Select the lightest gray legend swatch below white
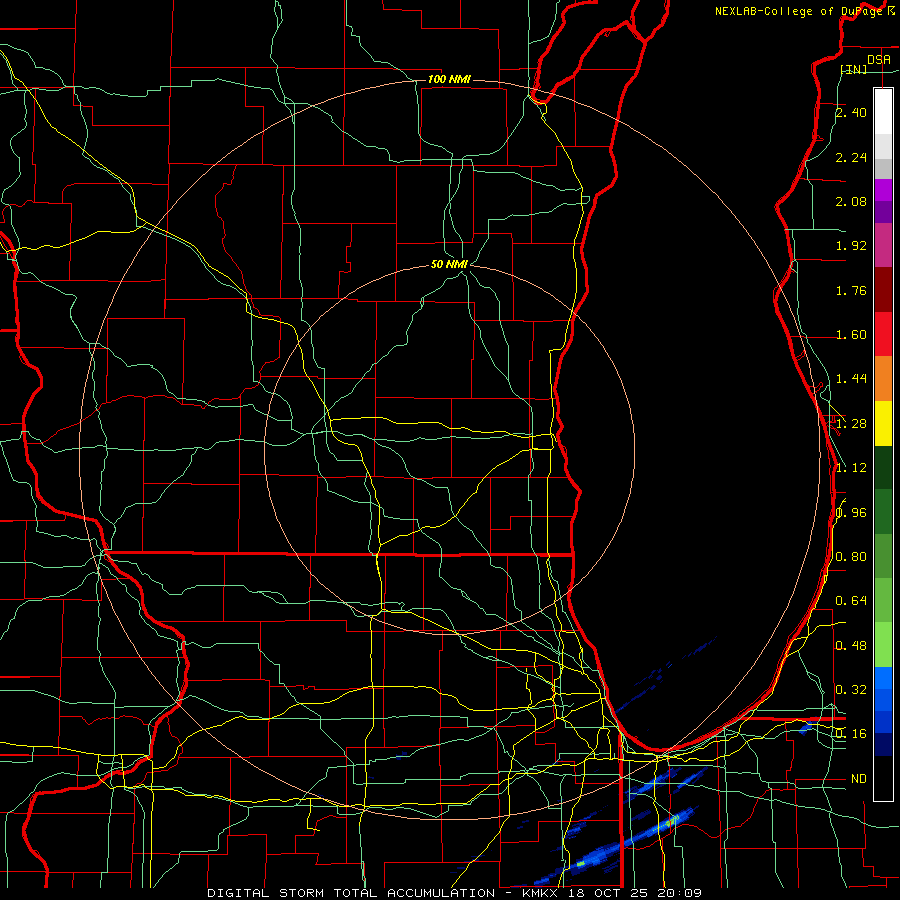The width and height of the screenshot is (900, 900). click(x=883, y=146)
